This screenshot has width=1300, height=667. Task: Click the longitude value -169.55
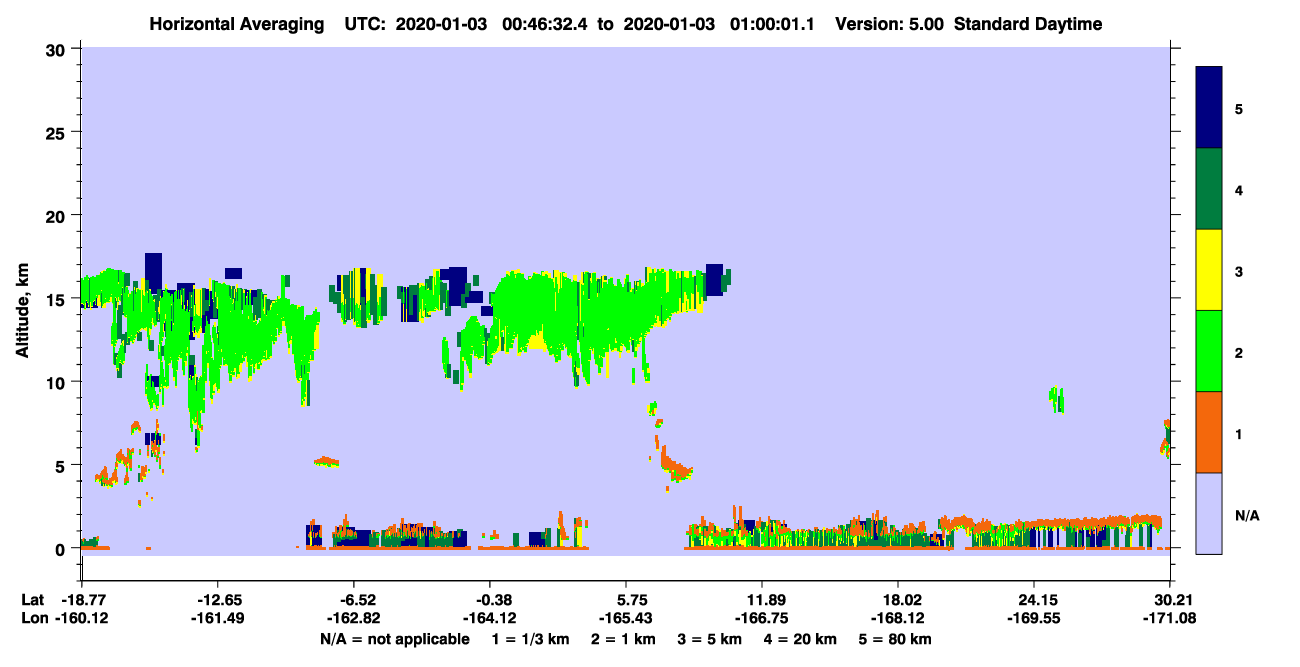1033,618
